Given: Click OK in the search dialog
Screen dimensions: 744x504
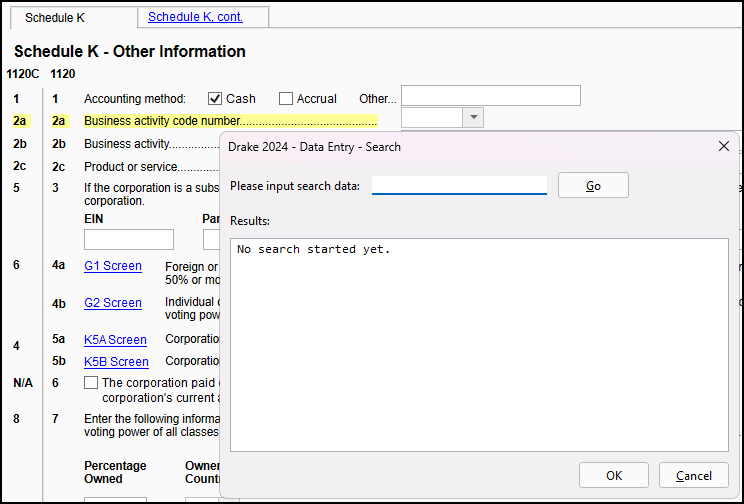Looking at the screenshot, I should [614, 475].
